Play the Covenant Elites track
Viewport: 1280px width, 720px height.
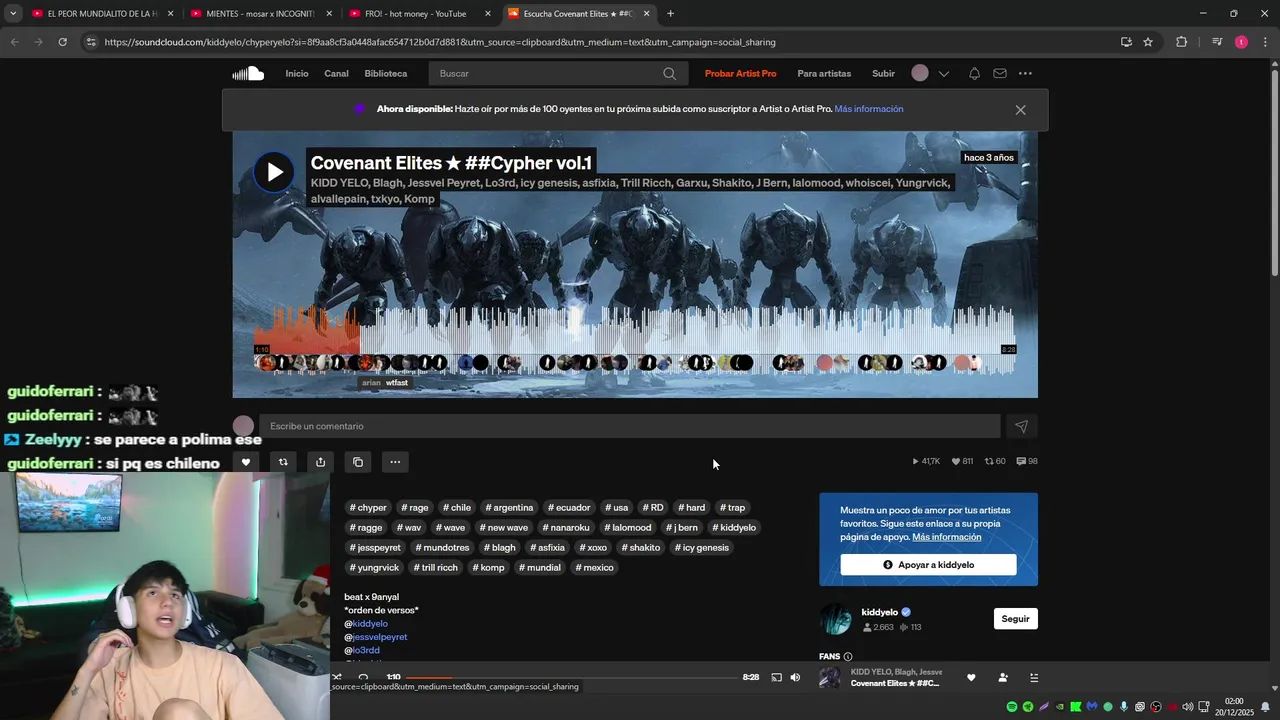[273, 172]
